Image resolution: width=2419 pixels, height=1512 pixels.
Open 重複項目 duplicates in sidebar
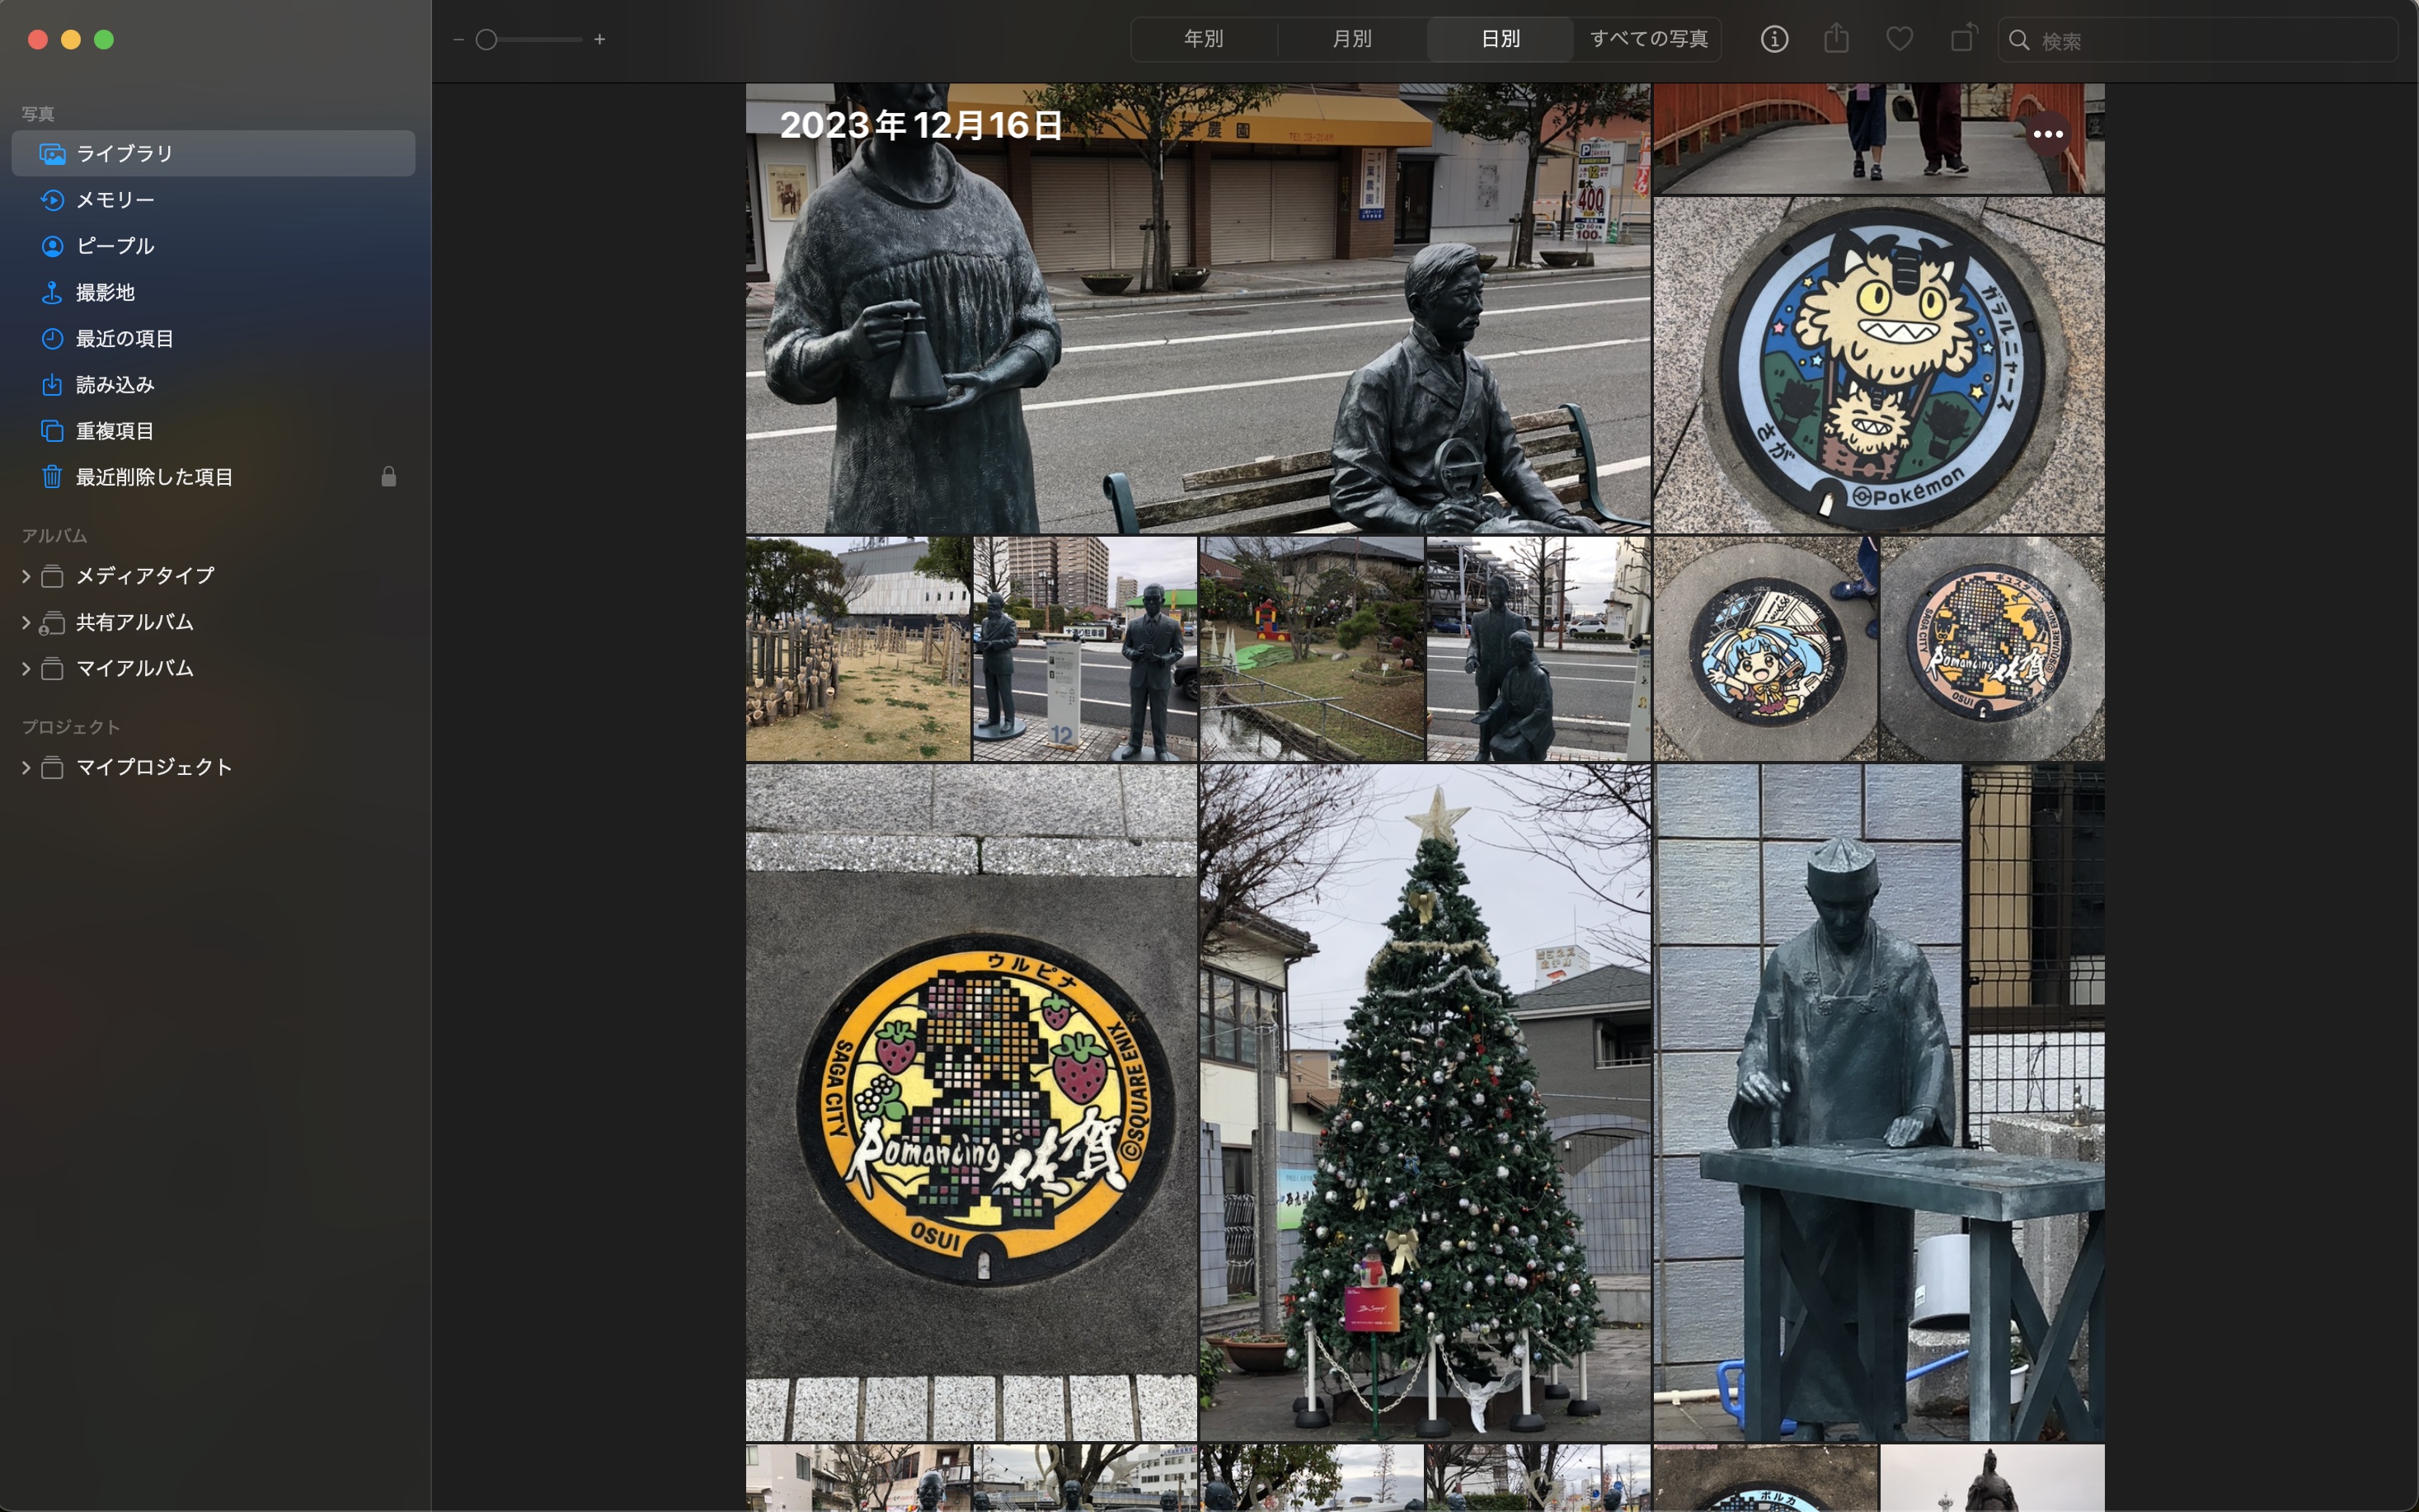[x=115, y=431]
